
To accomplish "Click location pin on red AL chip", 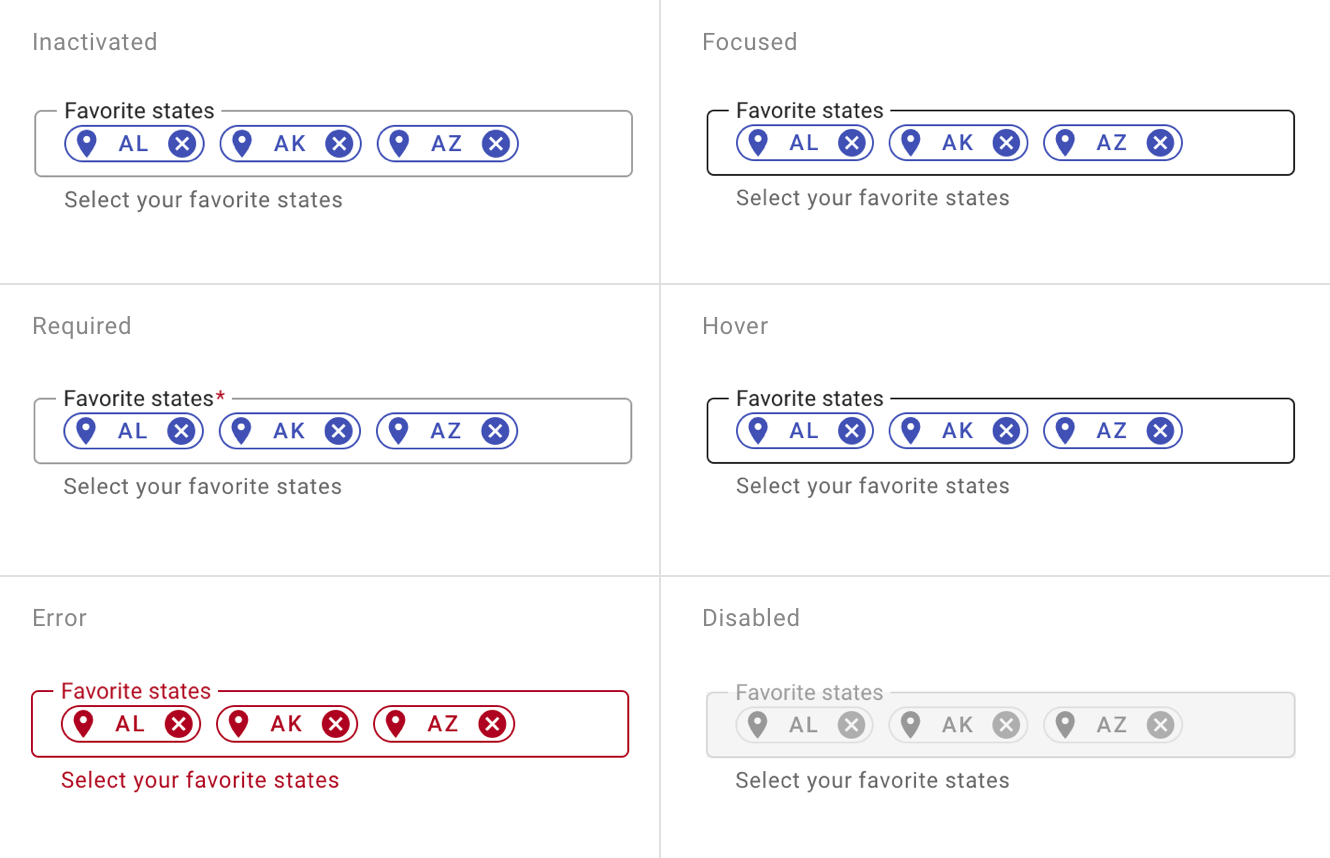I will [84, 724].
